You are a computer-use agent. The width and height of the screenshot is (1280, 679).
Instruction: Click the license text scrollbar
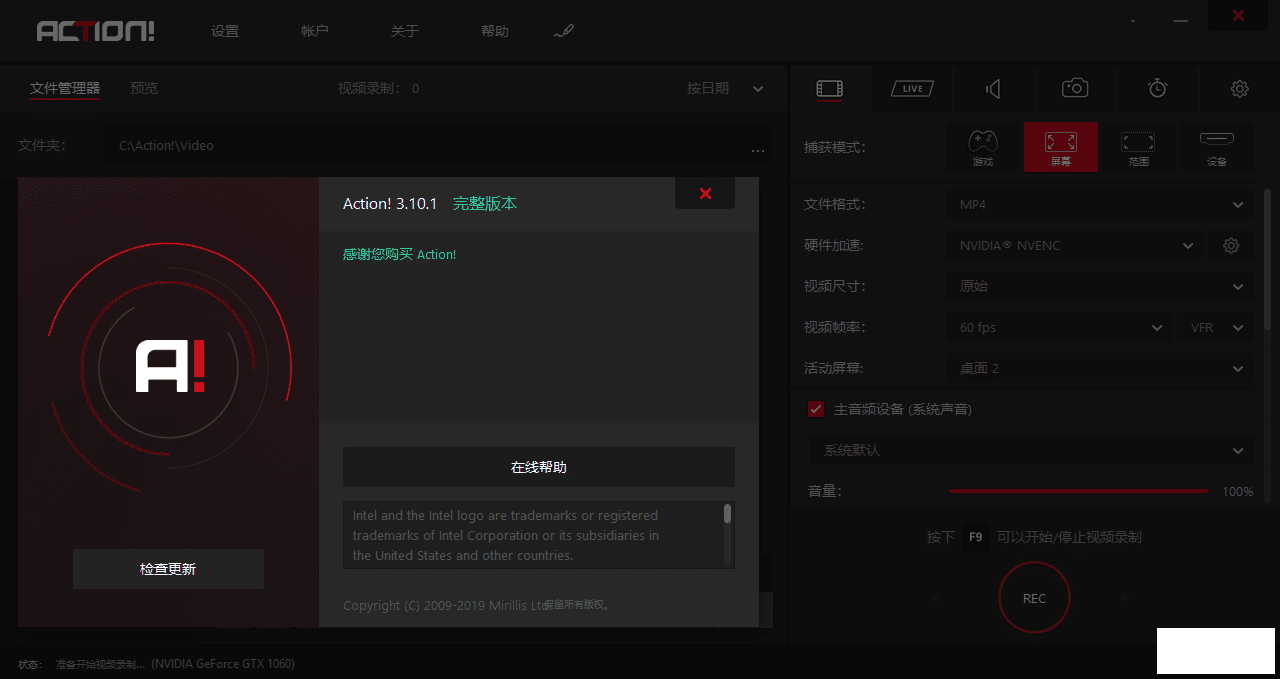point(727,514)
